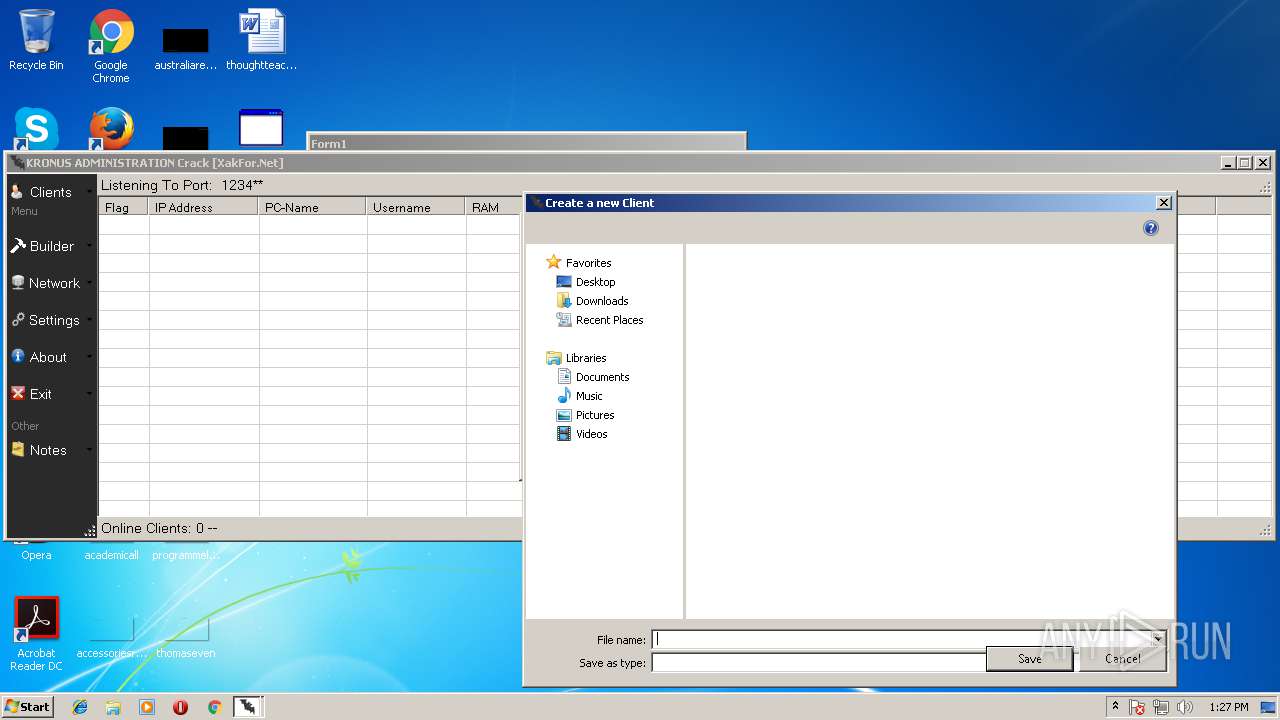Open the Notes entry in the sidebar
The image size is (1280, 720).
coord(51,450)
